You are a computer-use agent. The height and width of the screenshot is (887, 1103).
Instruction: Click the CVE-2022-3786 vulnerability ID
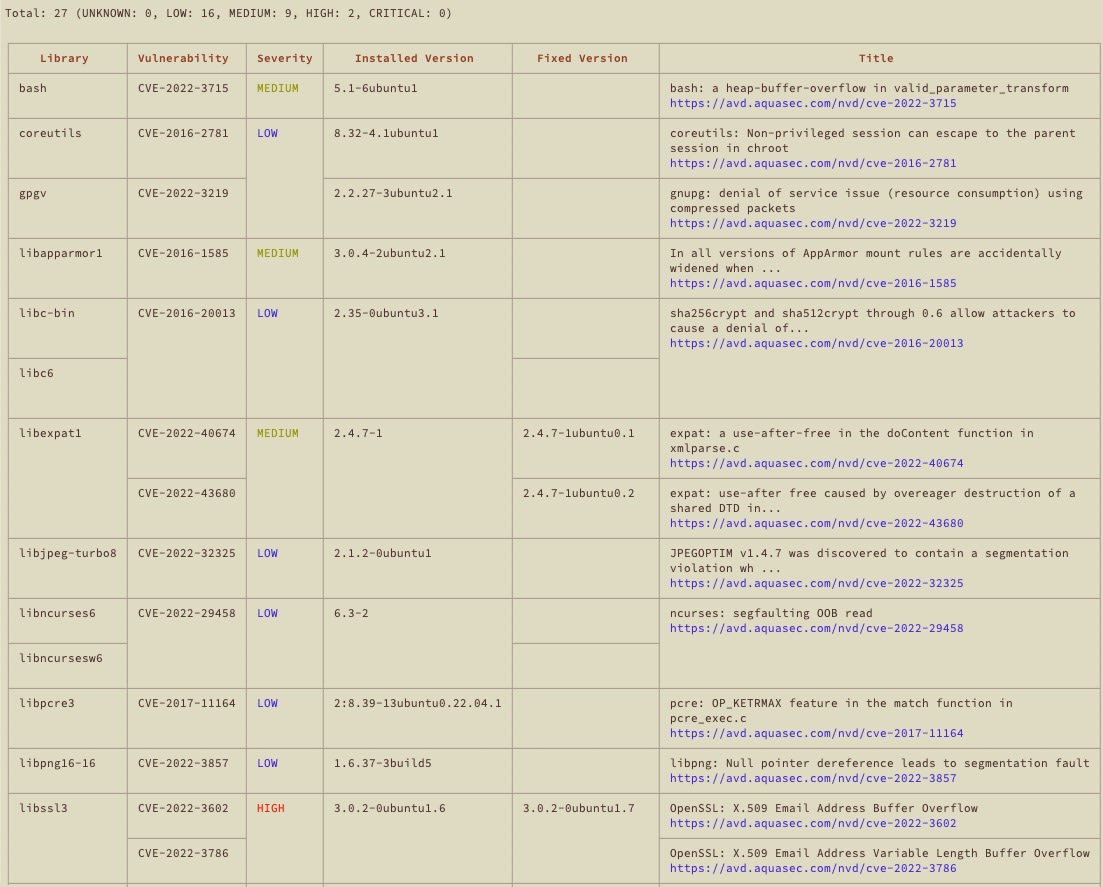coord(183,853)
